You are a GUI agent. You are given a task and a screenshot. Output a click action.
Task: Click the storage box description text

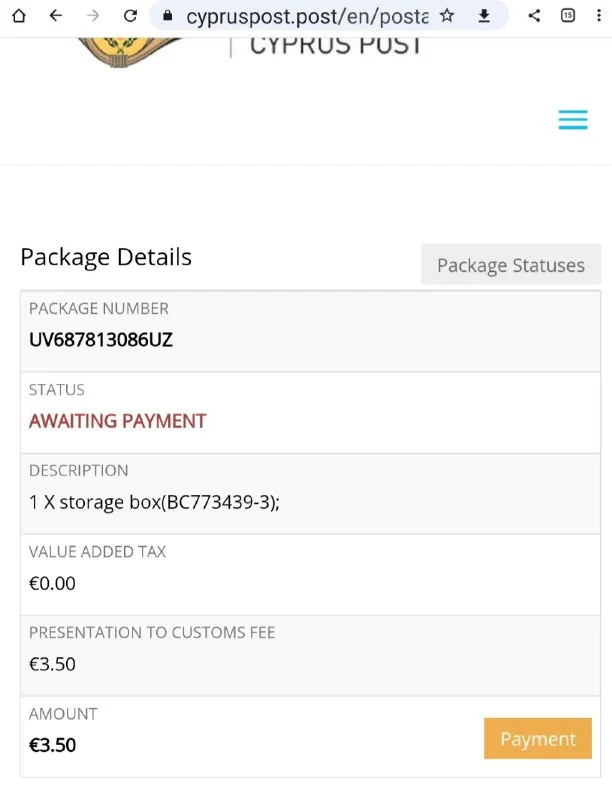pyautogui.click(x=154, y=502)
